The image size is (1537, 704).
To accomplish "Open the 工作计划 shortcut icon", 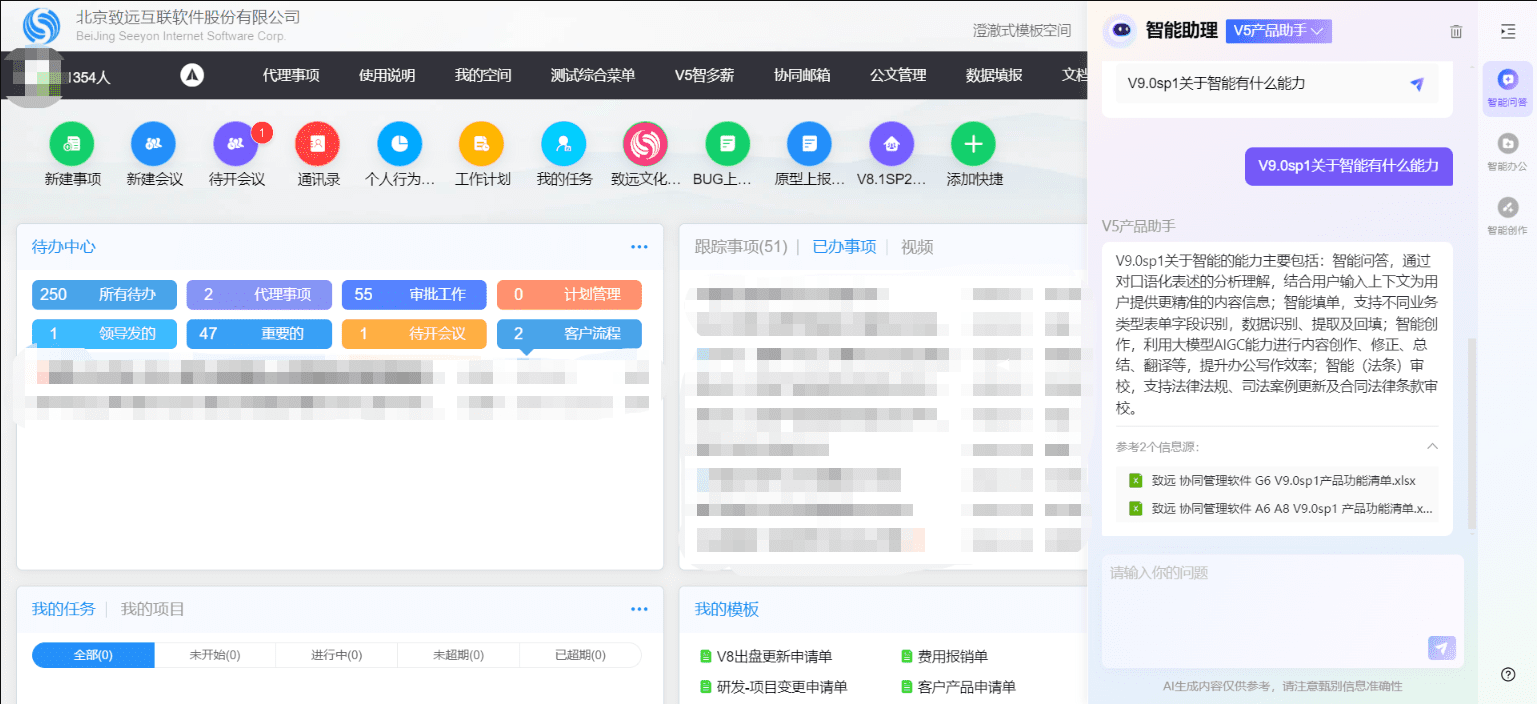I will coord(482,145).
